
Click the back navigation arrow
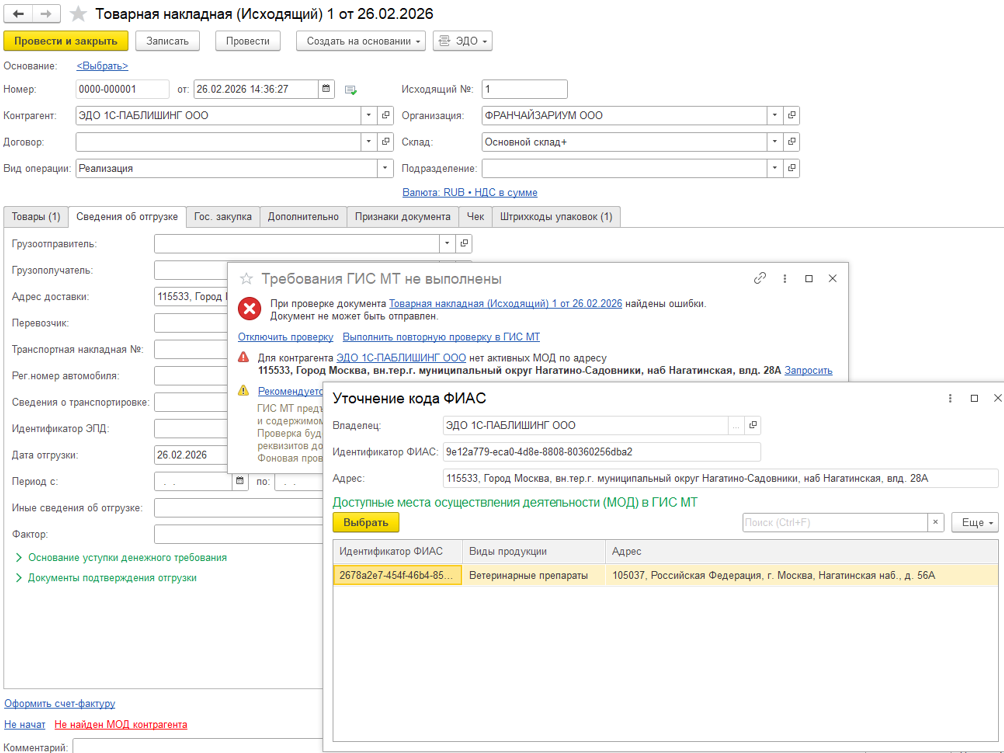(x=19, y=14)
